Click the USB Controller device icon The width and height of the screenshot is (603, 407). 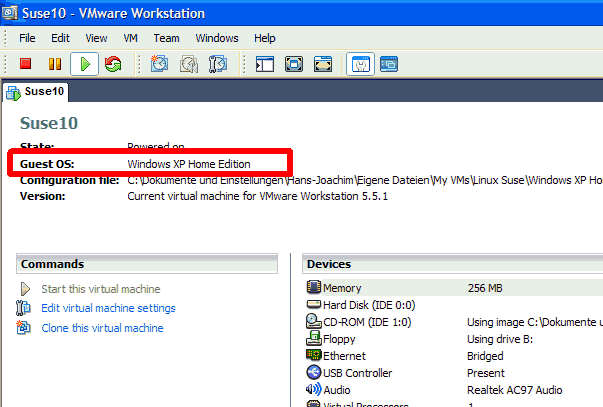tap(314, 372)
